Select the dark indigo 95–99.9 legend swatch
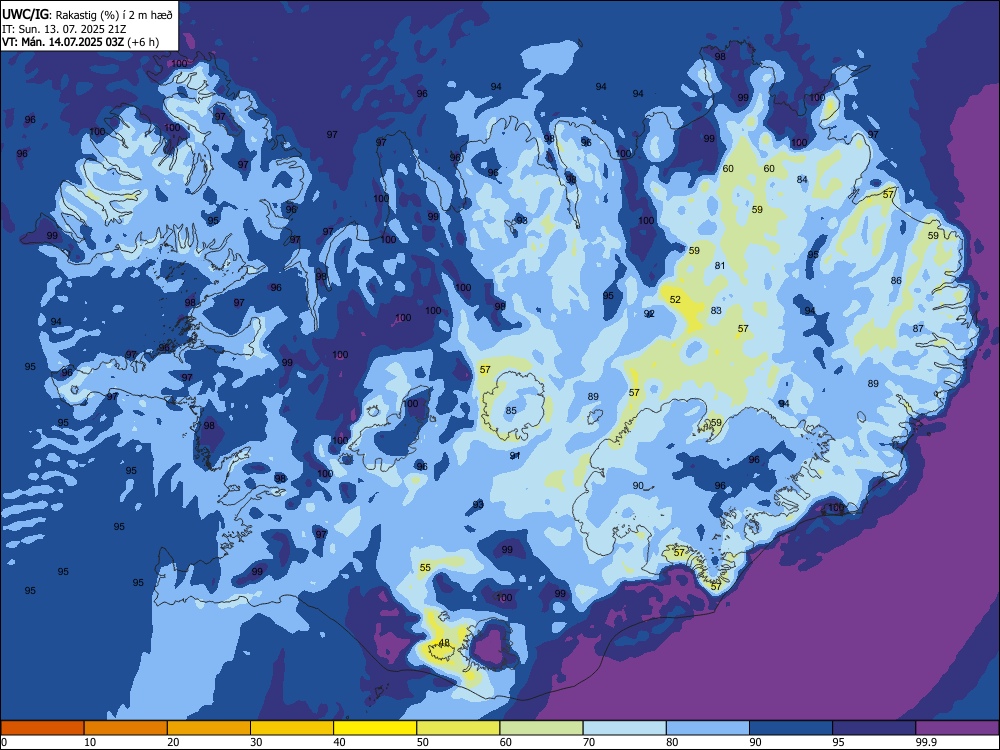 click(x=874, y=728)
